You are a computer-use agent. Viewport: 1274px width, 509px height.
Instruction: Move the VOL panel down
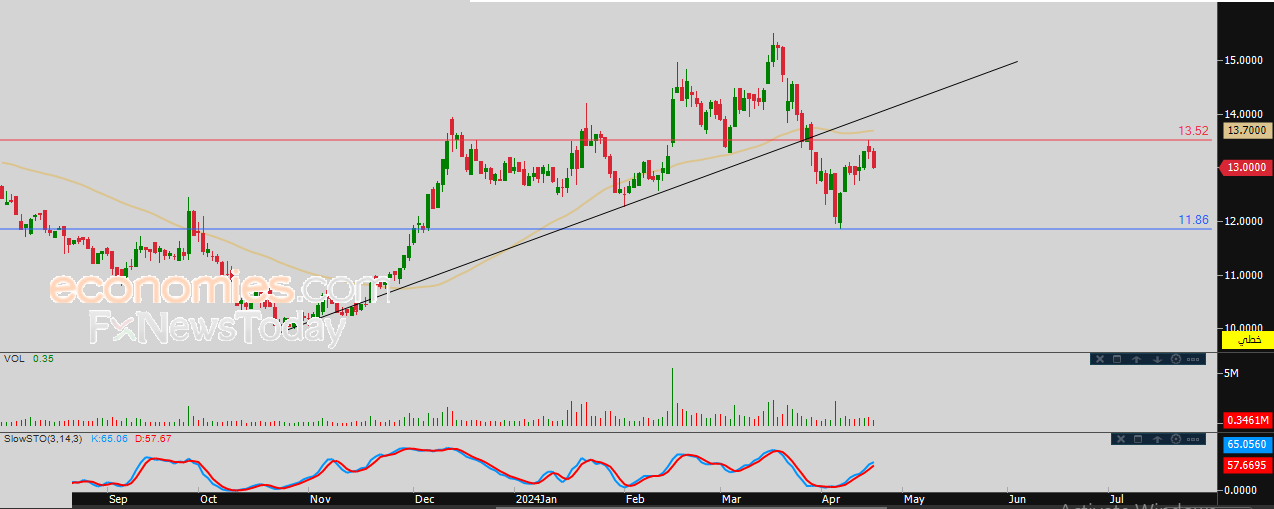1157,359
